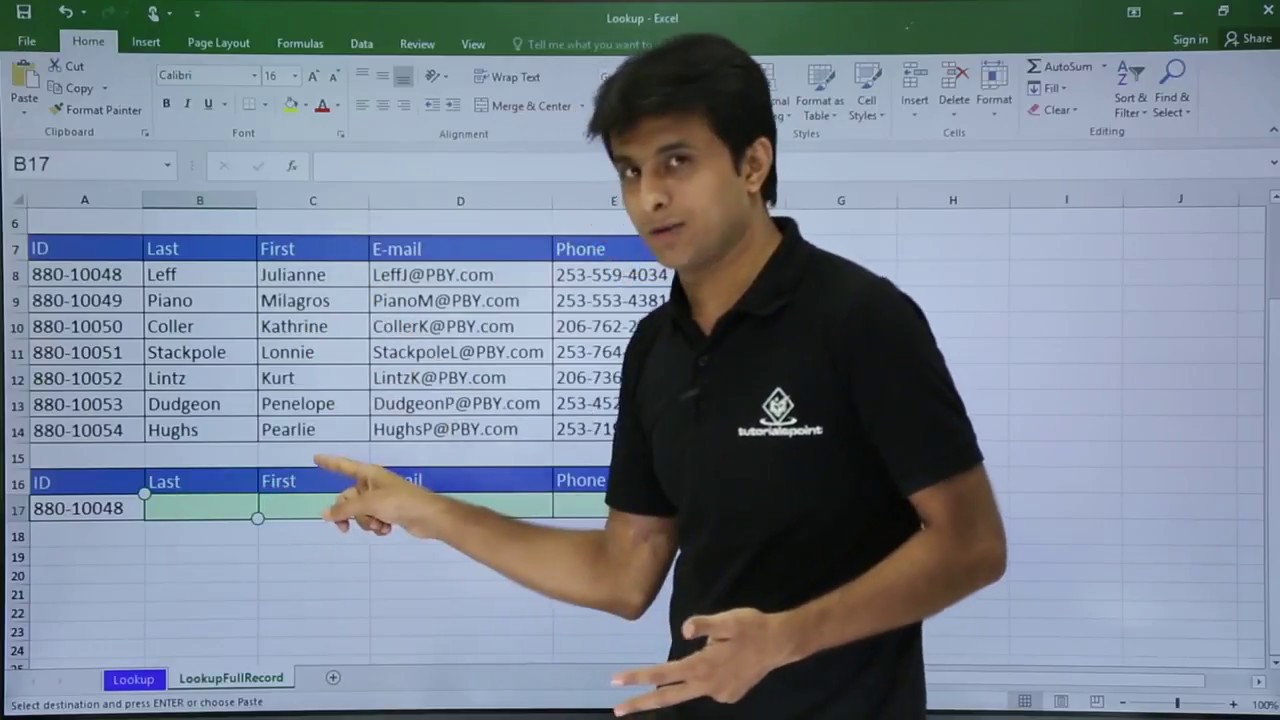The width and height of the screenshot is (1280, 720).
Task: Click the Orientation text angle icon
Action: [432, 76]
